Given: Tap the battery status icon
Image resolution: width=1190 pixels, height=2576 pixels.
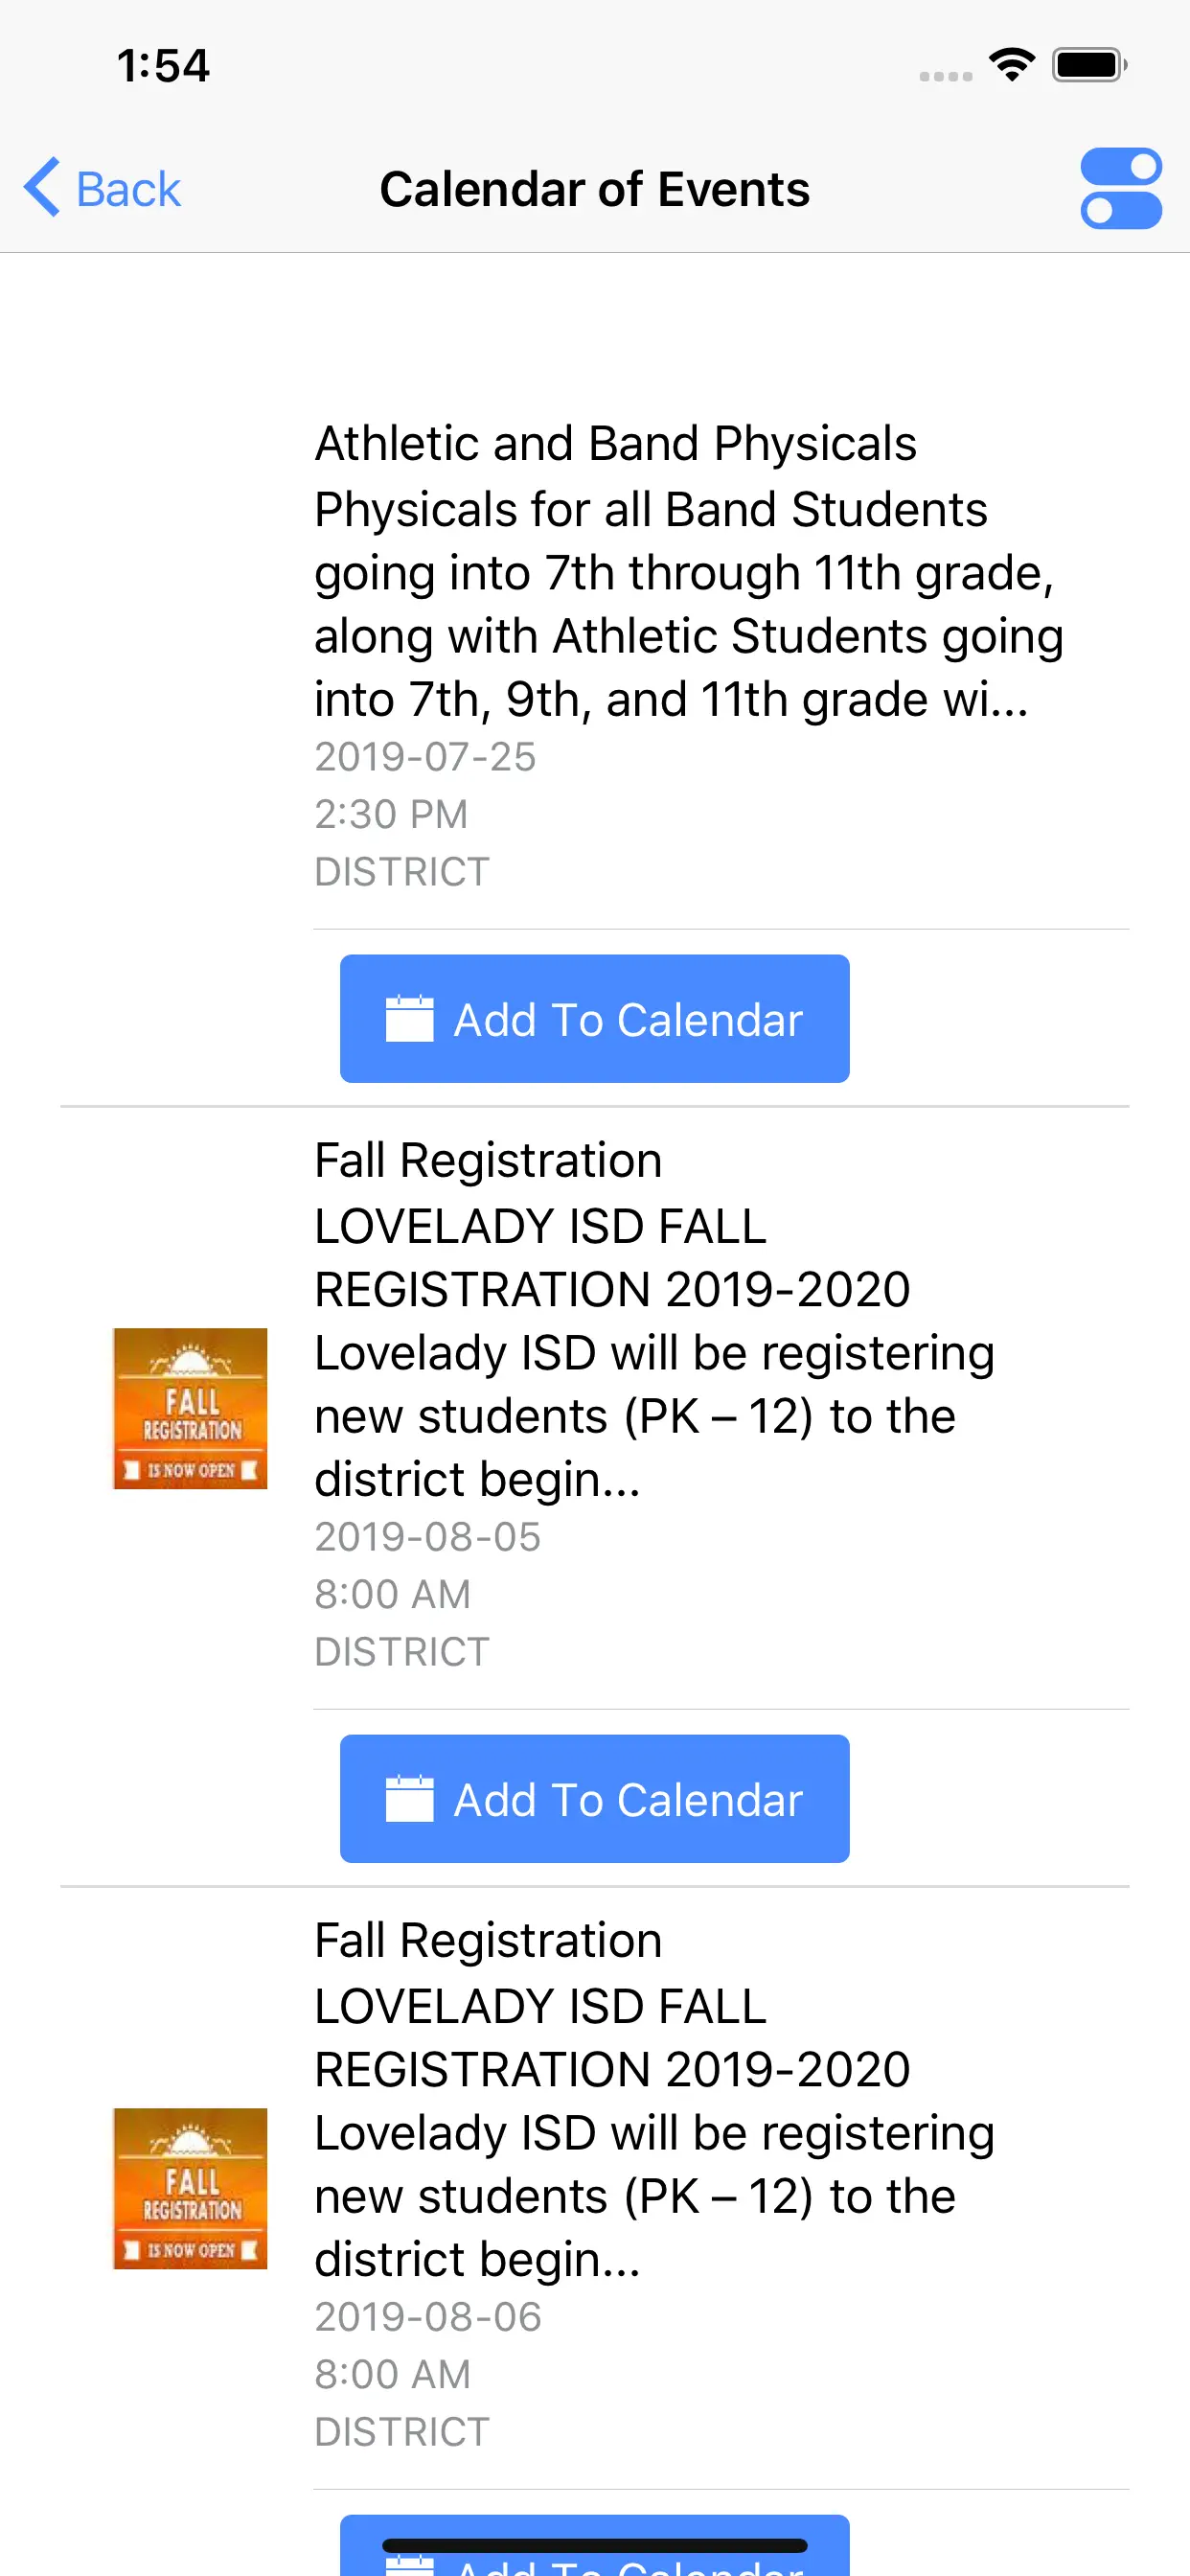Looking at the screenshot, I should point(1088,66).
